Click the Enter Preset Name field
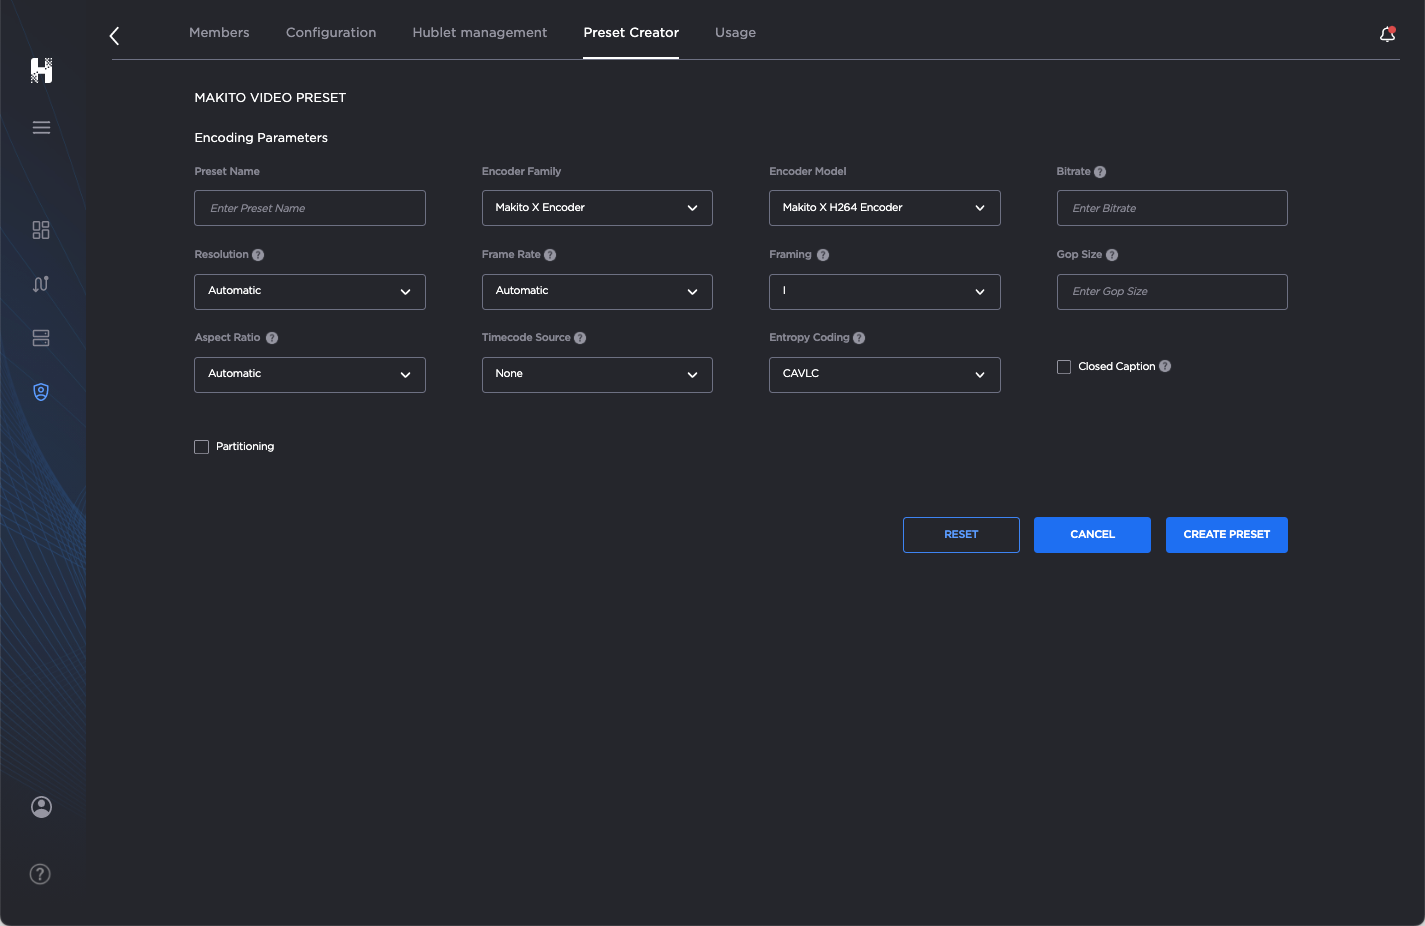The height and width of the screenshot is (926, 1425). (309, 208)
